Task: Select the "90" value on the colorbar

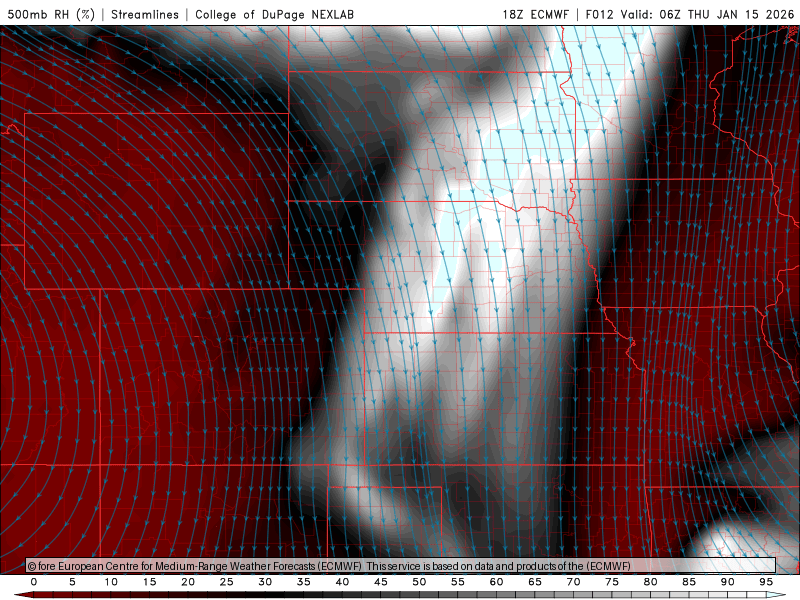Action: tap(727, 582)
